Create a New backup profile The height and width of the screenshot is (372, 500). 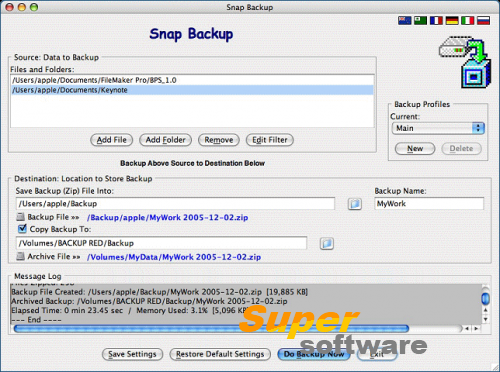coord(415,149)
